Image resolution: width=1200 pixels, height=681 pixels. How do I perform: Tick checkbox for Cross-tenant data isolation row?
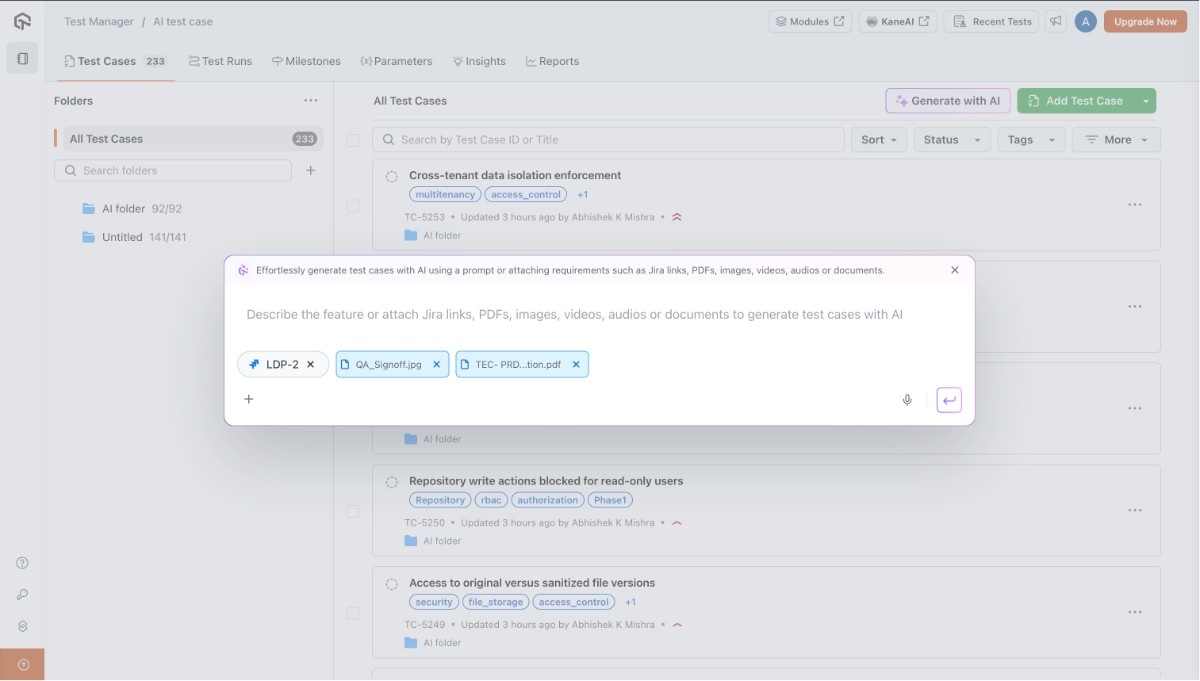point(353,206)
